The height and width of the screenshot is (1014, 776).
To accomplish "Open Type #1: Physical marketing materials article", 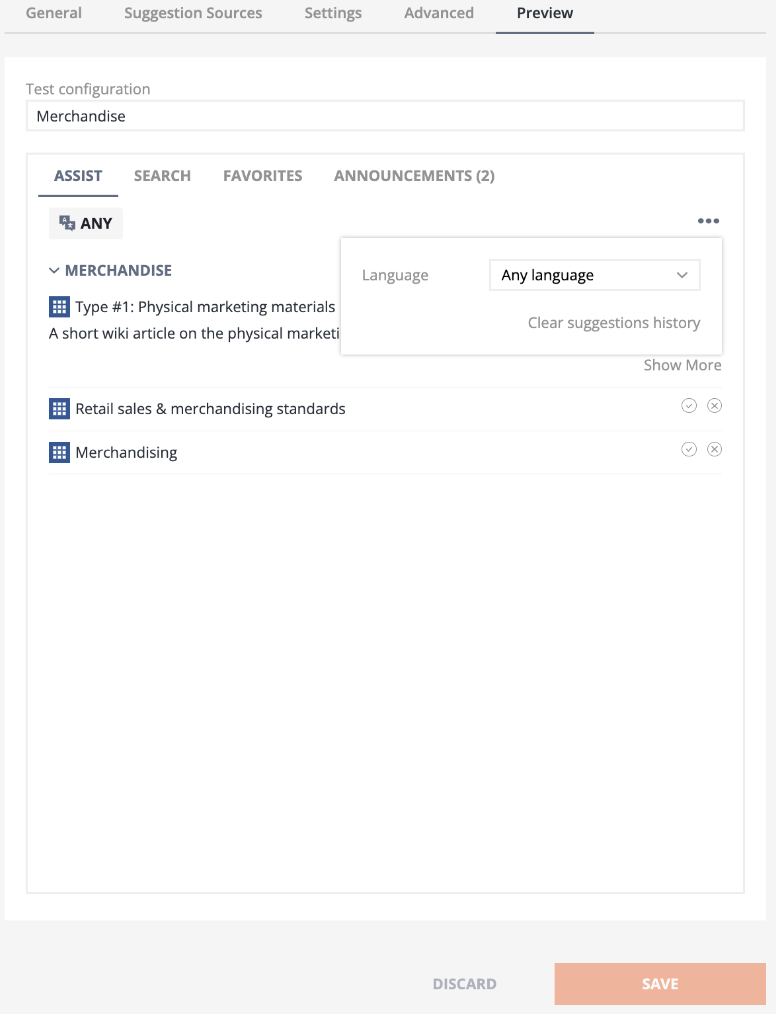I will (205, 307).
